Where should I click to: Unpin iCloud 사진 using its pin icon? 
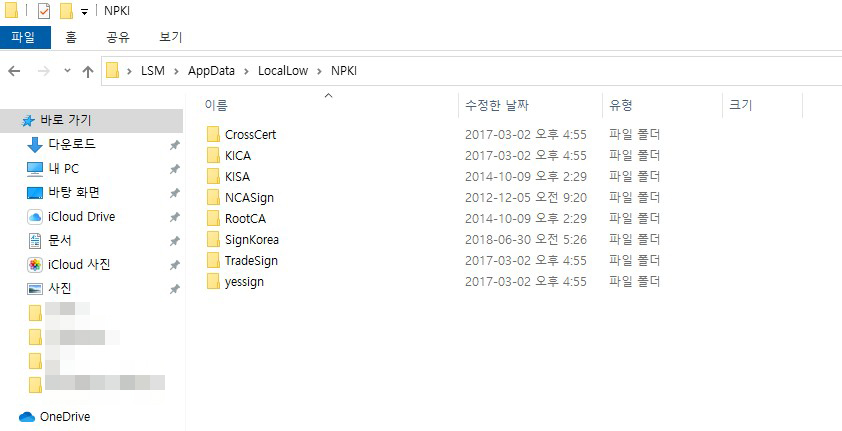click(175, 265)
